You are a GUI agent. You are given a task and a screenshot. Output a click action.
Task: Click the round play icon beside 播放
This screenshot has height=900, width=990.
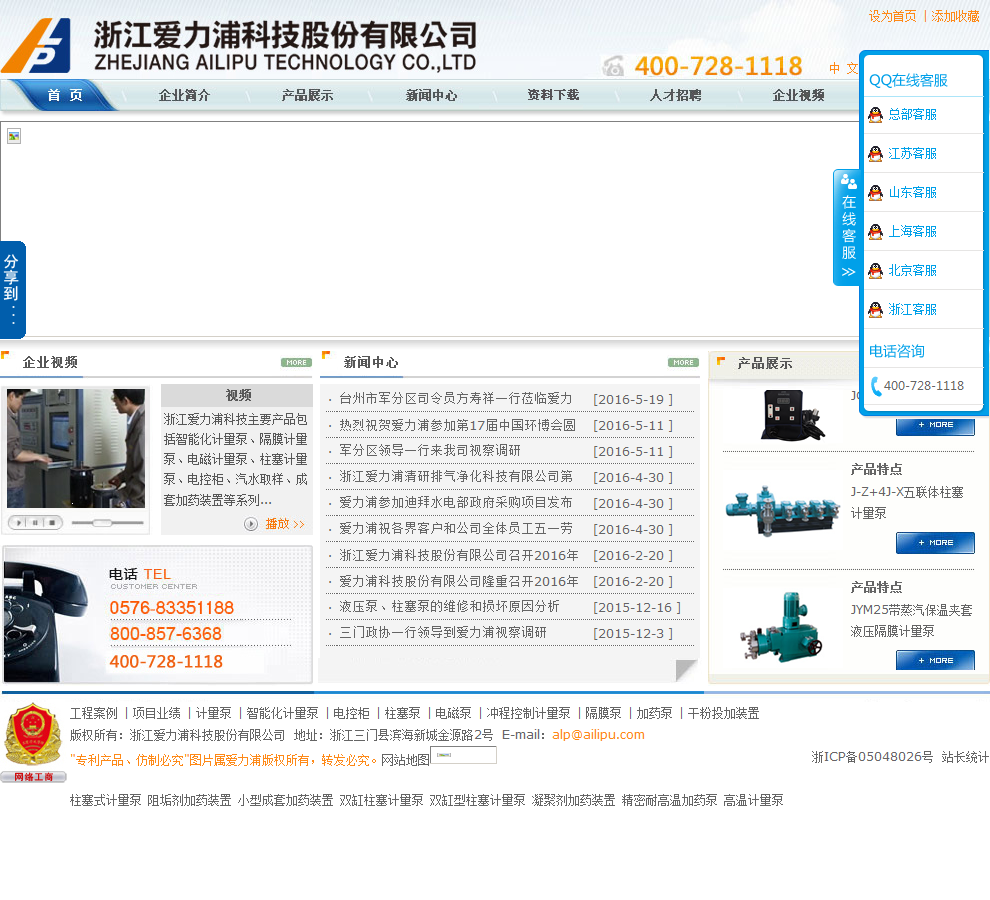pyautogui.click(x=251, y=524)
